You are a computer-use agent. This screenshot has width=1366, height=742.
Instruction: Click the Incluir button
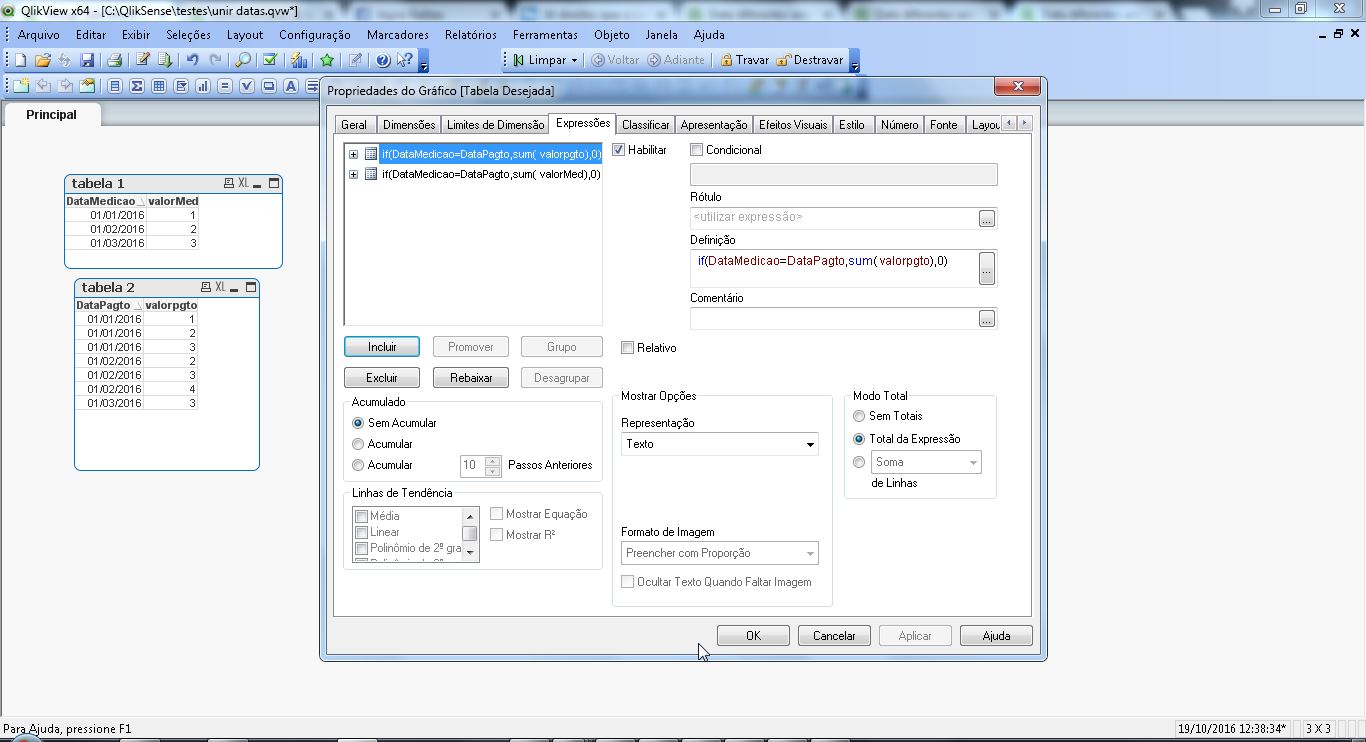tap(382, 347)
